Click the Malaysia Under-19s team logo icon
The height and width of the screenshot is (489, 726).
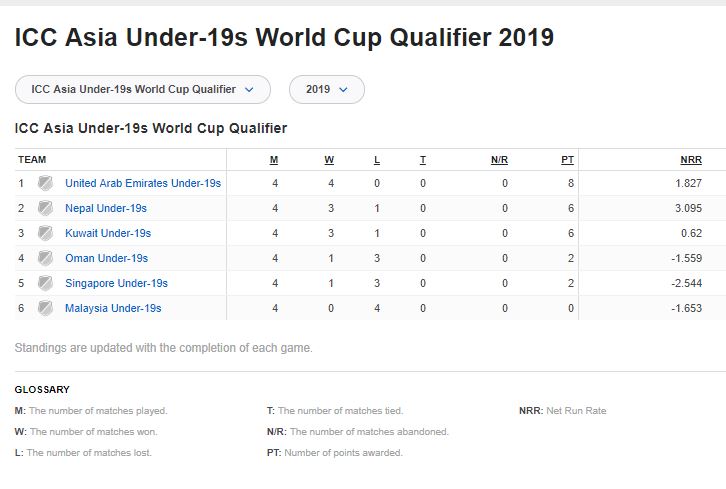[45, 308]
